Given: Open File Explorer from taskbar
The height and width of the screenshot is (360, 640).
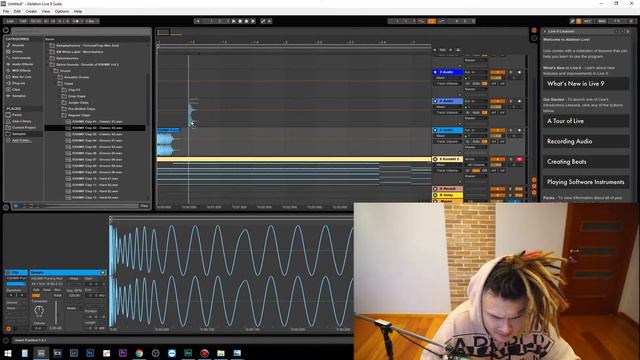Looking at the screenshot, I should point(221,353).
